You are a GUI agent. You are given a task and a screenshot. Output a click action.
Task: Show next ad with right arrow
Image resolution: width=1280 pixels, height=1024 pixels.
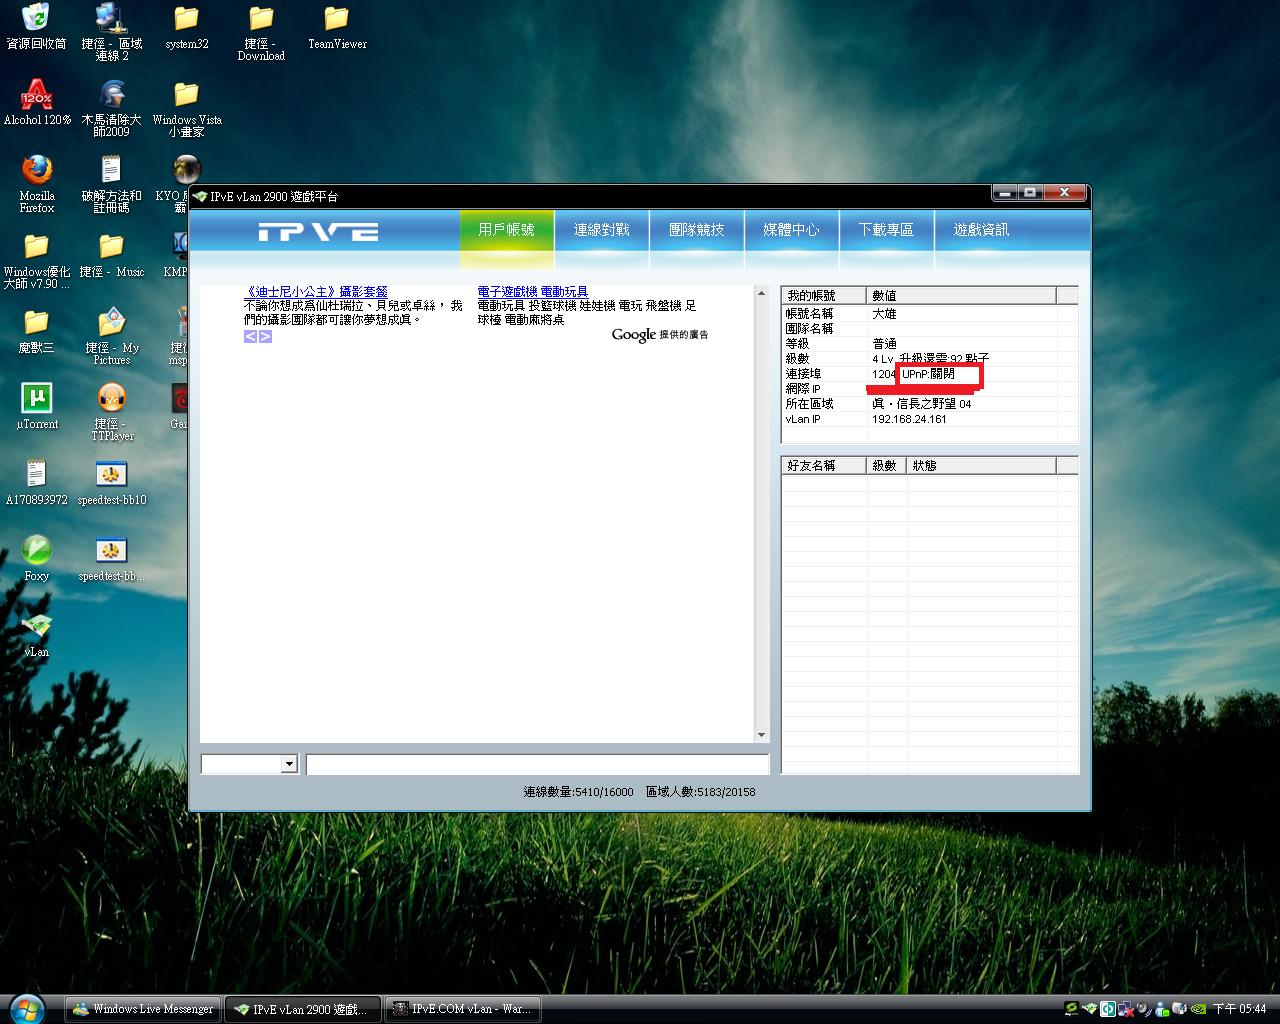point(265,337)
